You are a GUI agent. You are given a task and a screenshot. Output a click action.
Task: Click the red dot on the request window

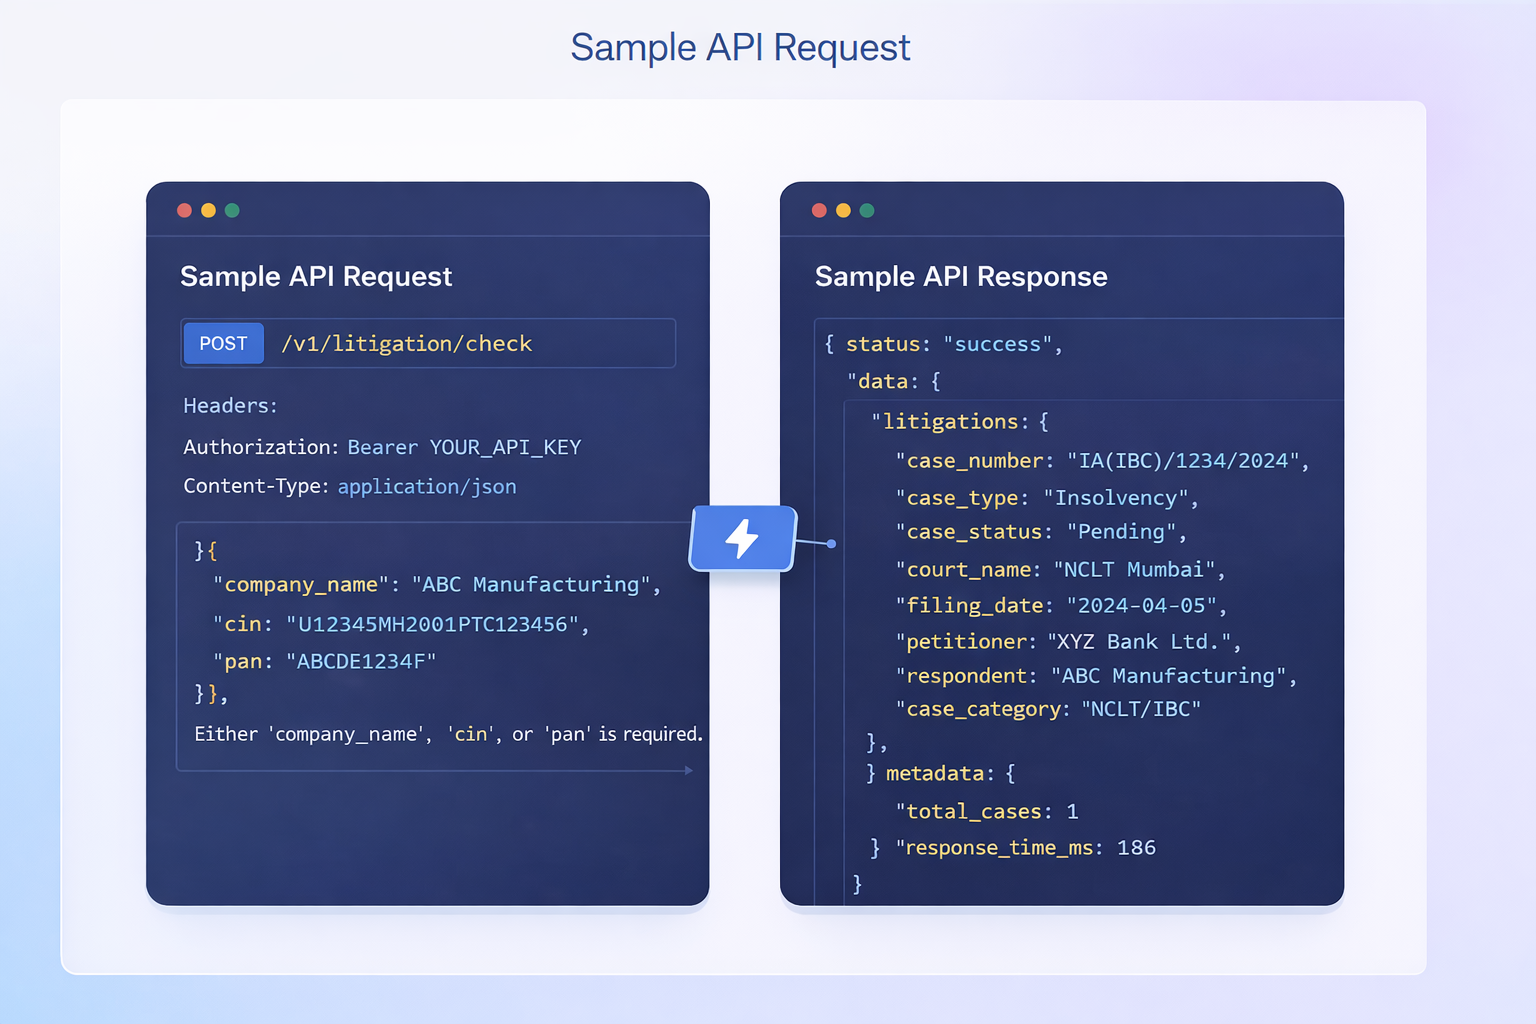click(184, 210)
